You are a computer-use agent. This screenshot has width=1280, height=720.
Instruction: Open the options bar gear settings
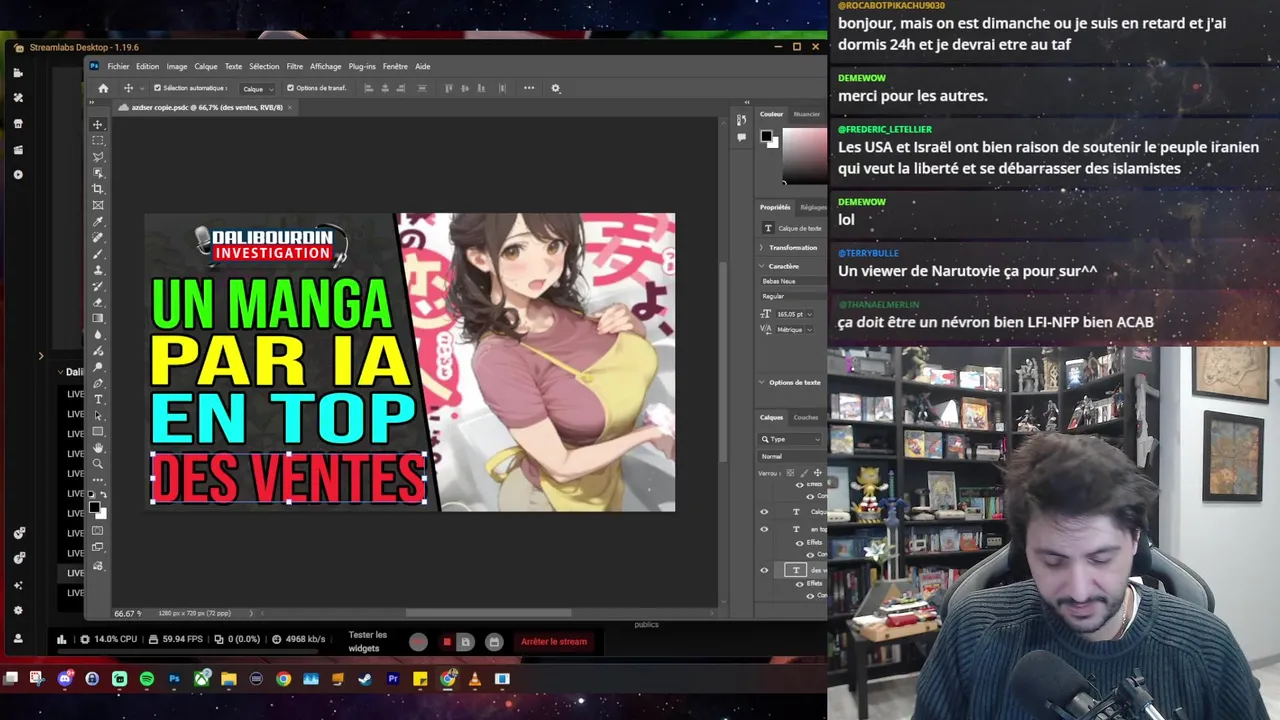coord(556,88)
